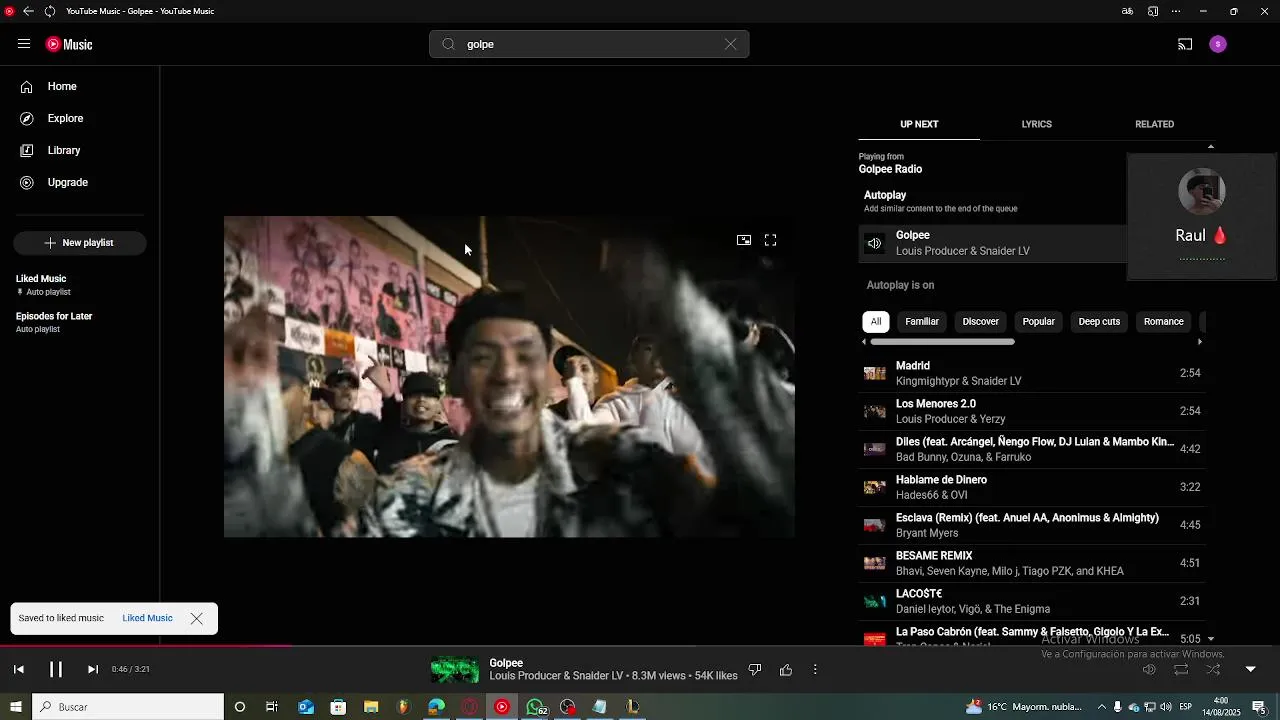This screenshot has height=720, width=1280.
Task: Select the Romance filter chip
Action: (x=1163, y=322)
